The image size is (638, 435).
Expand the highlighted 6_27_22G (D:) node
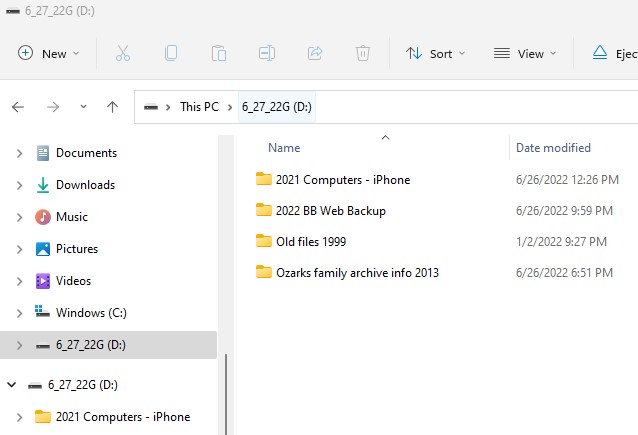coord(19,345)
